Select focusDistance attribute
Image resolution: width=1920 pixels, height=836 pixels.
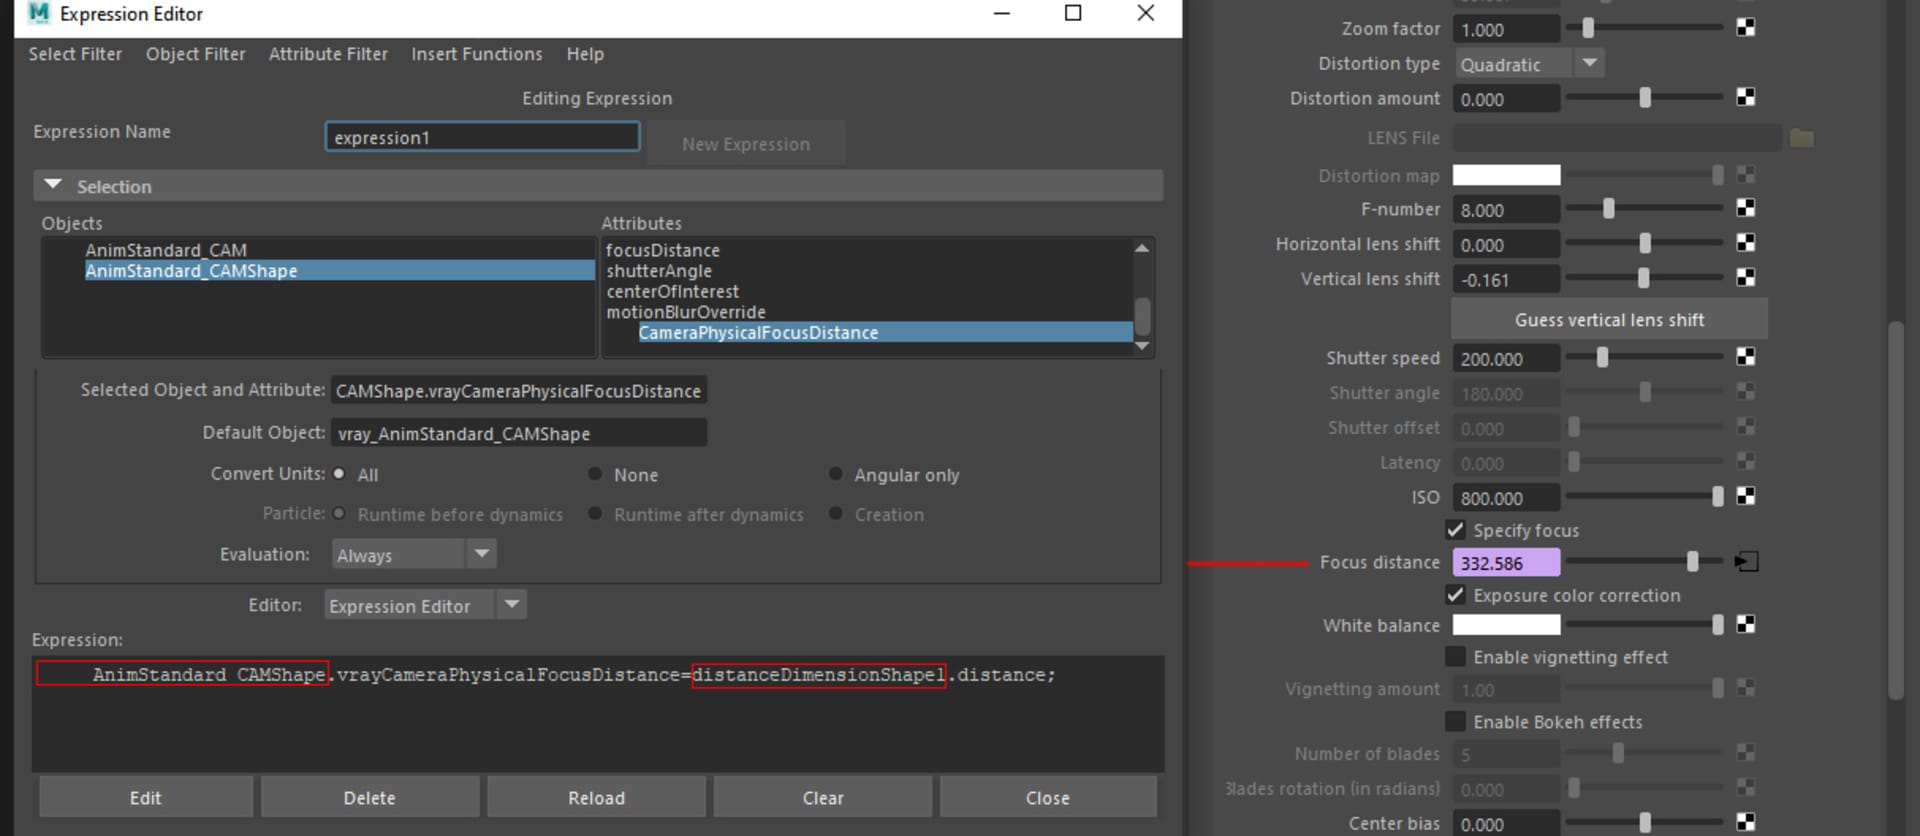pyautogui.click(x=663, y=250)
